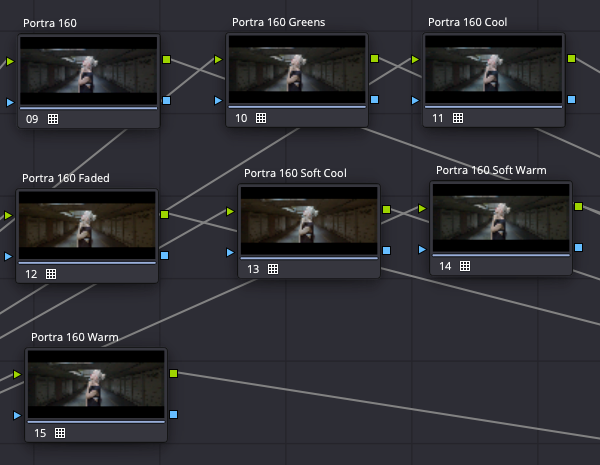Select the Portra 160 Soft Warm node thumbnail
The height and width of the screenshot is (465, 600).
point(501,218)
